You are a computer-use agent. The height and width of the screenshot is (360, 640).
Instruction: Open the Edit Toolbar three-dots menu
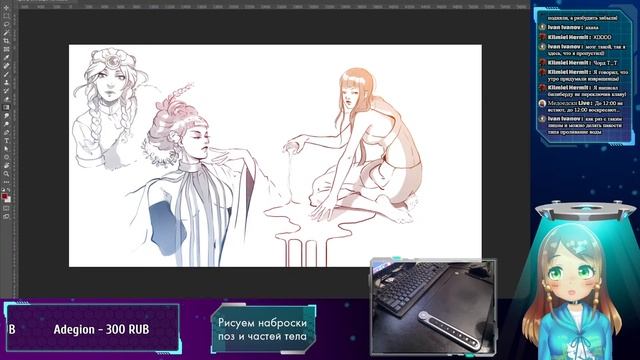pos(6,182)
